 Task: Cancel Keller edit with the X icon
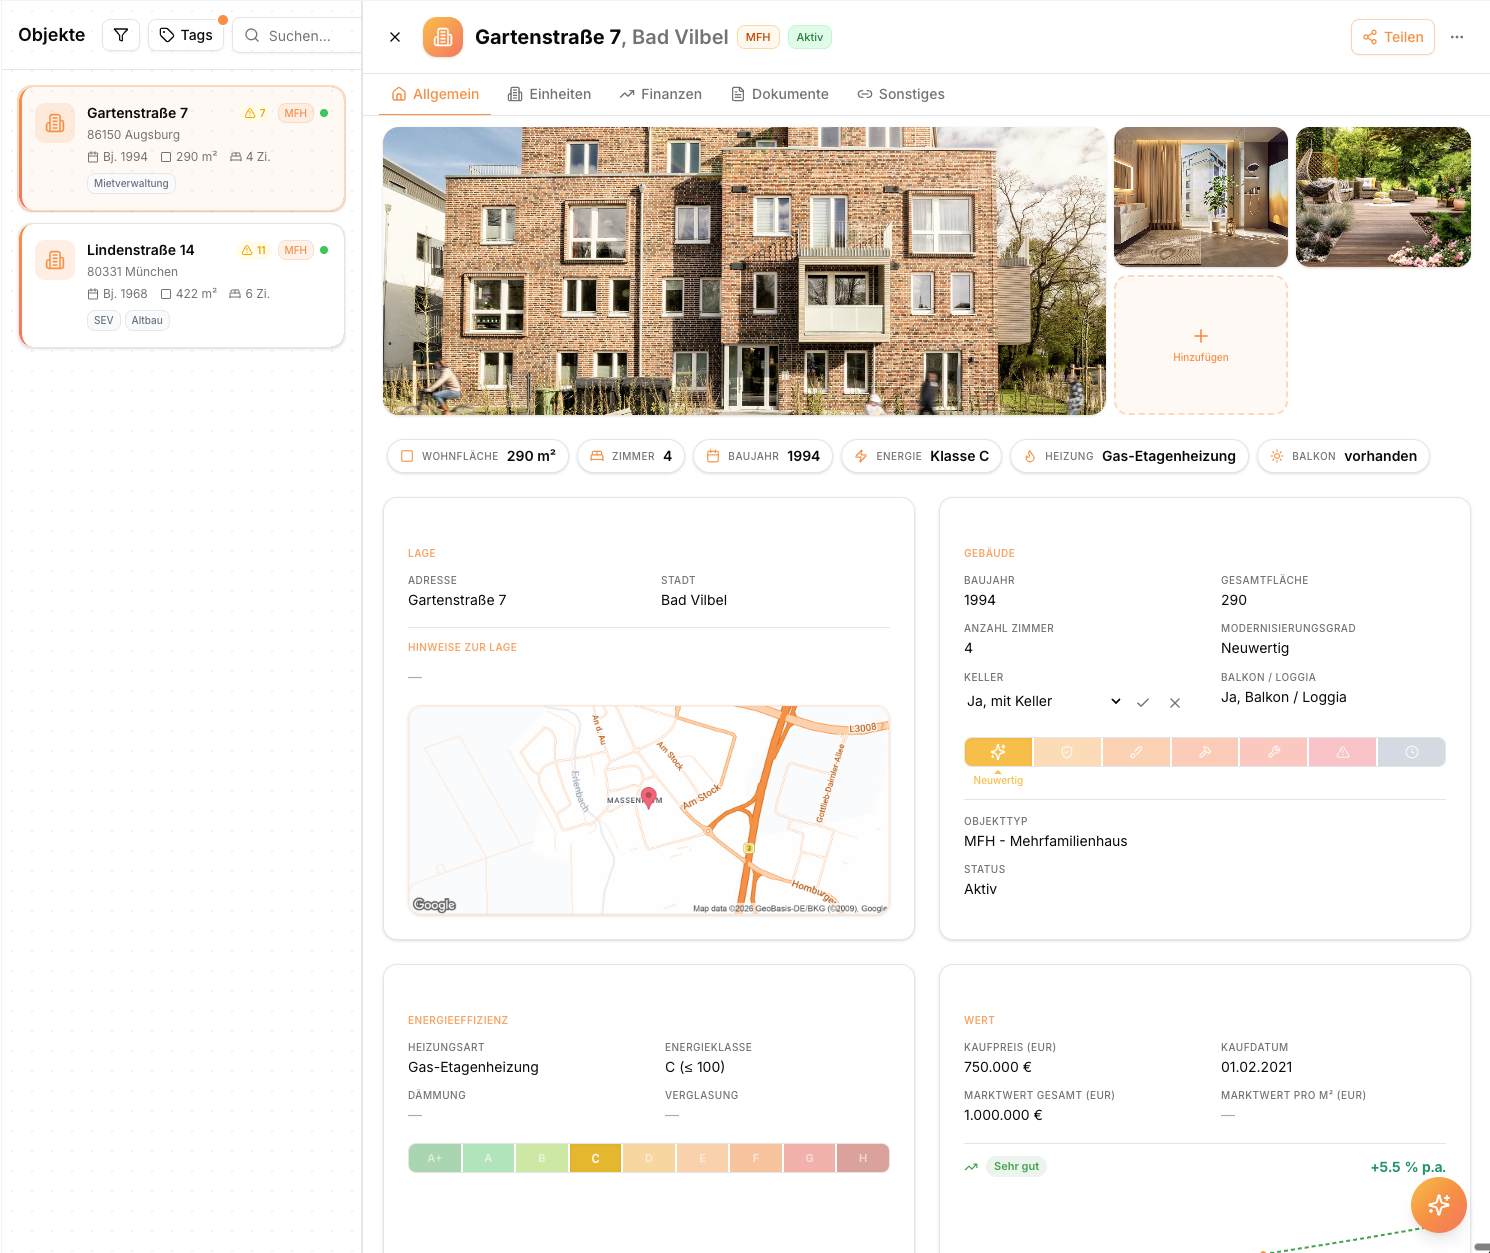1175,702
